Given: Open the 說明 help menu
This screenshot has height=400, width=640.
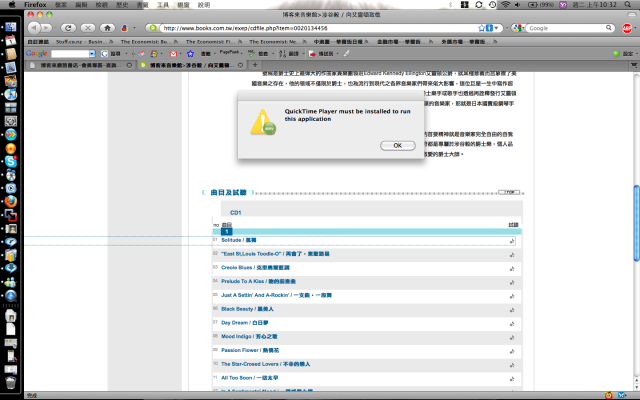Looking at the screenshot, I should pos(204,4).
